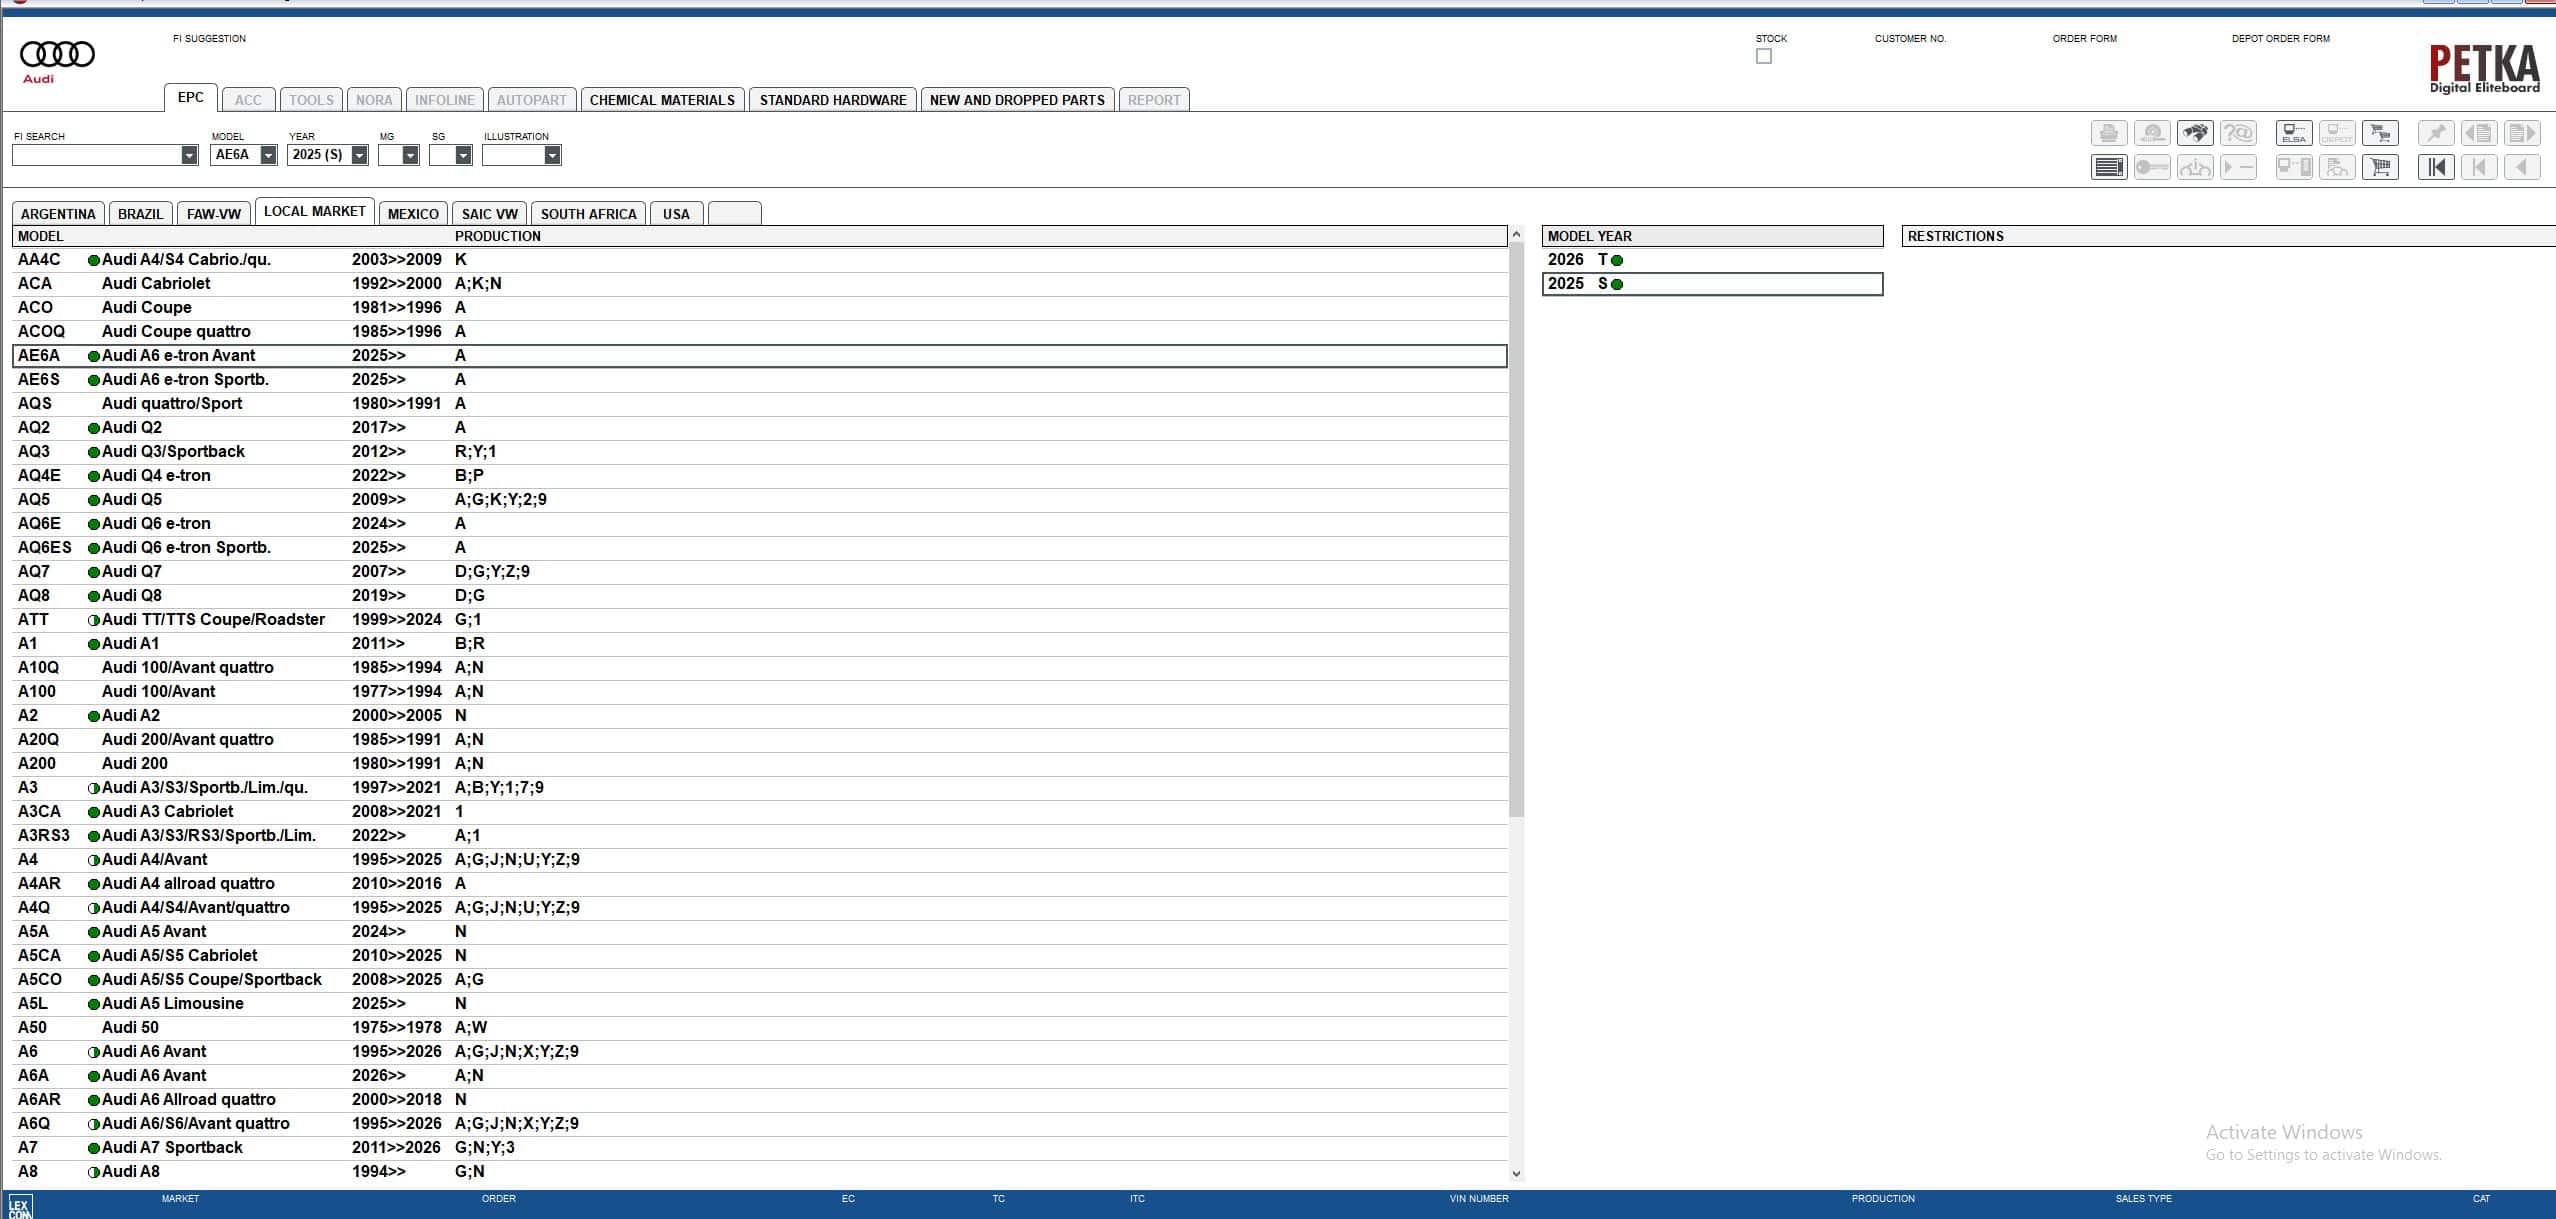Select the Audi A6 e-tron Sportb. row
2556x1219 pixels.
coord(183,379)
